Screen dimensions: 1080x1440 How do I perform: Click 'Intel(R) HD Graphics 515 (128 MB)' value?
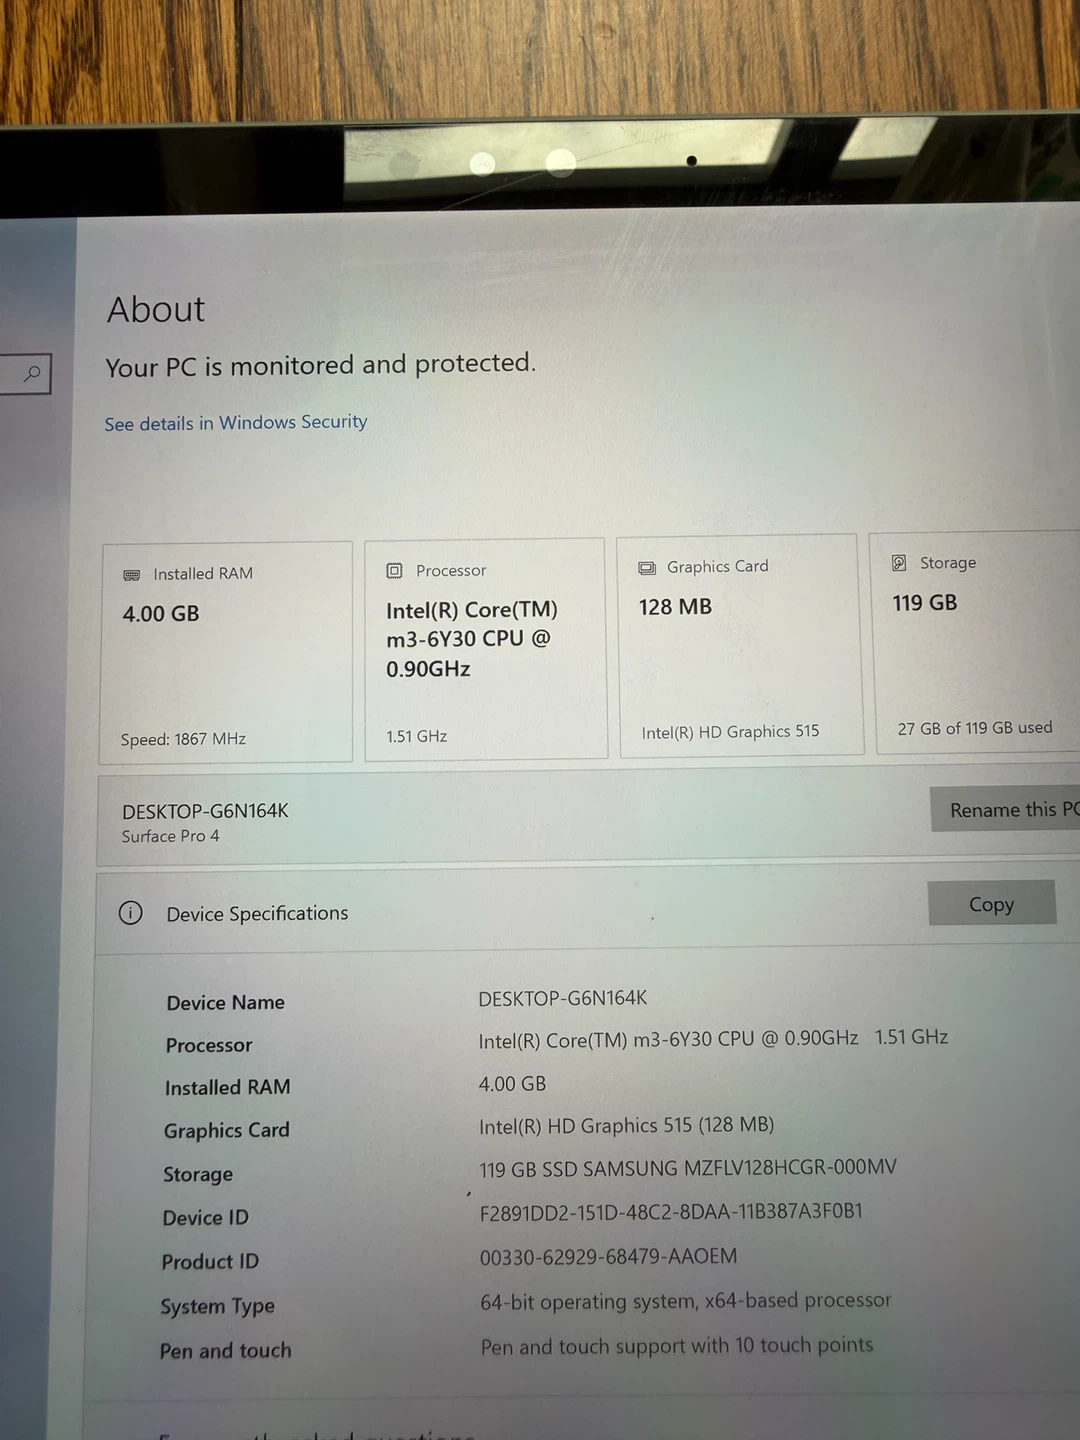coord(627,1126)
